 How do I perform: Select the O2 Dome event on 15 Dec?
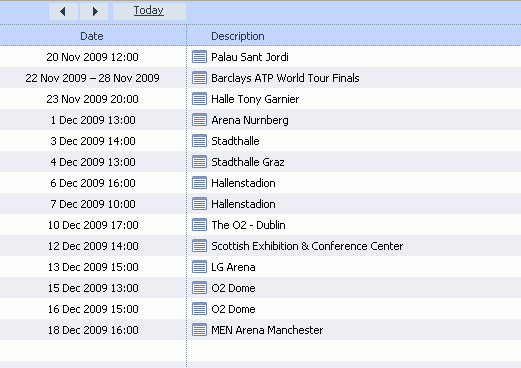(x=233, y=288)
